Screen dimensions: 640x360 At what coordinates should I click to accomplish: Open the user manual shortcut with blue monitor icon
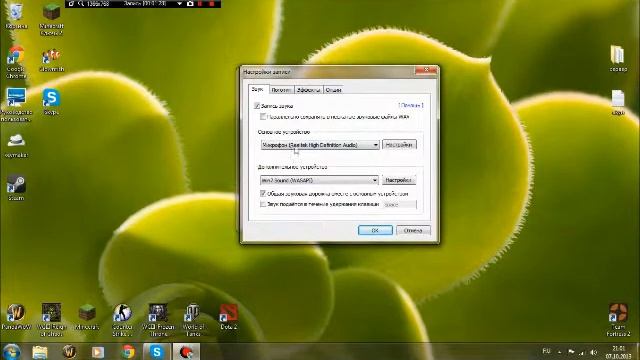tap(16, 104)
